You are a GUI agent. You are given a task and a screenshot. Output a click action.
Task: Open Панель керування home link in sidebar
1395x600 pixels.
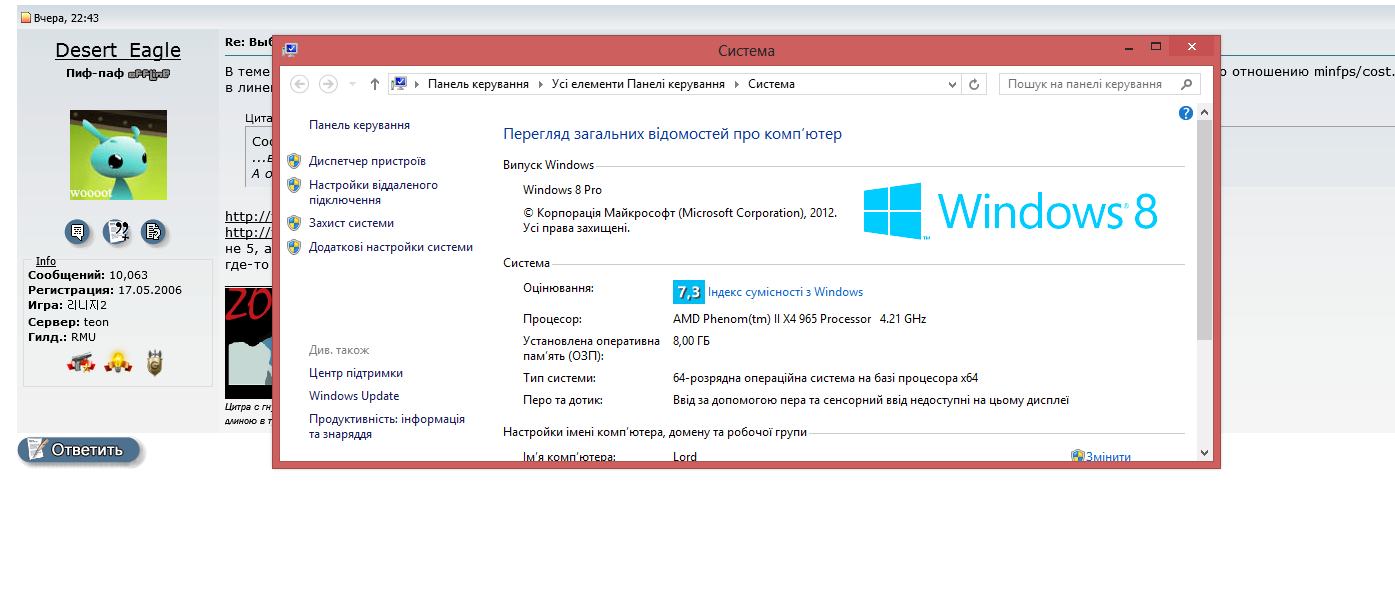pos(359,125)
